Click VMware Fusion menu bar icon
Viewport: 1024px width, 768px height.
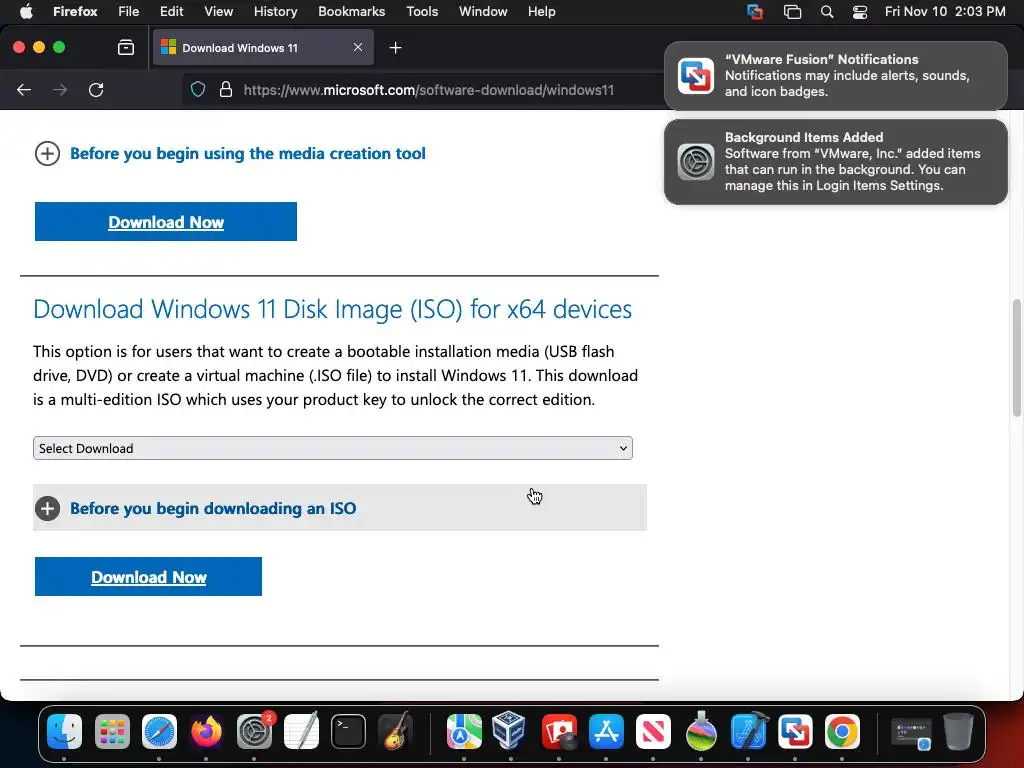pyautogui.click(x=755, y=12)
